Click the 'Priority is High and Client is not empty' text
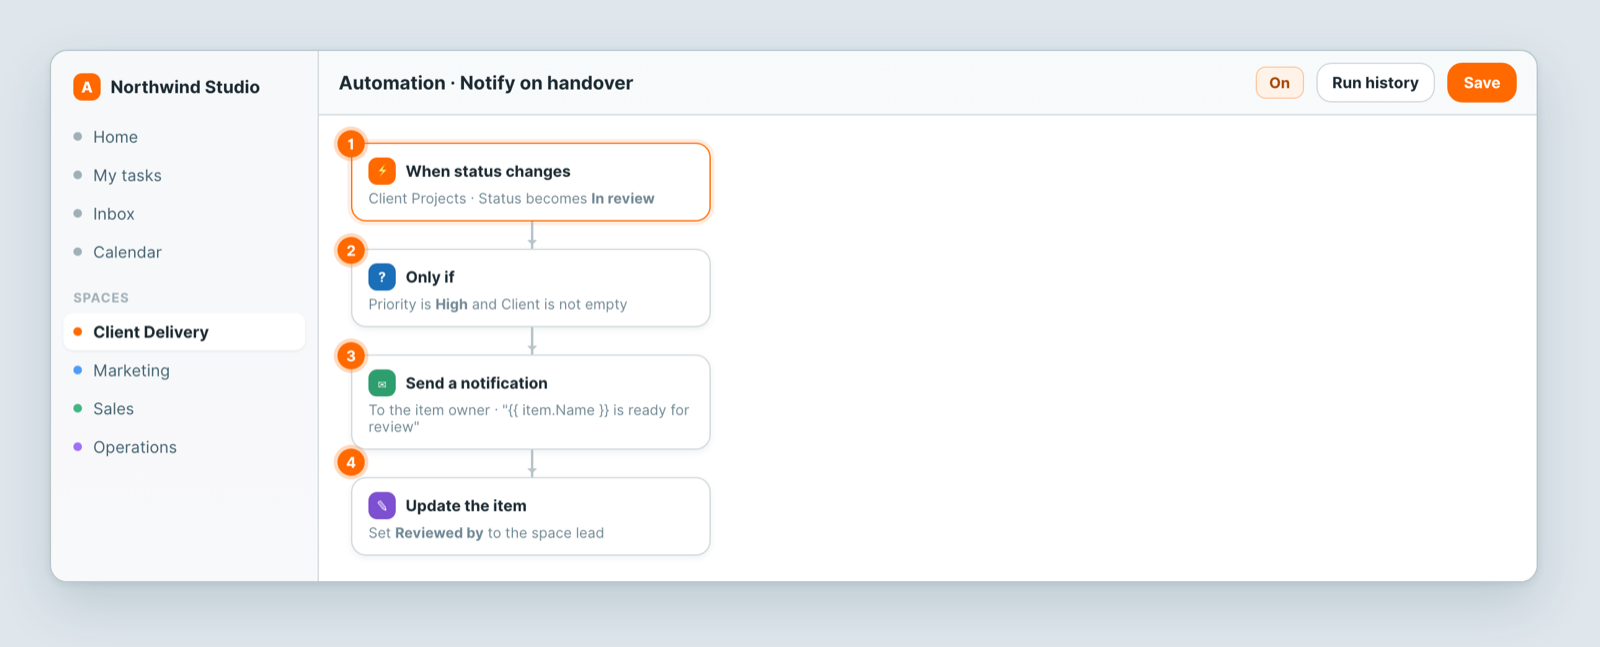 (498, 305)
